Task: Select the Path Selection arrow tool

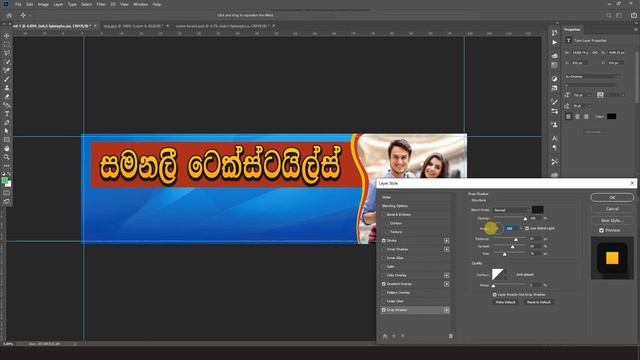Action: (7, 131)
